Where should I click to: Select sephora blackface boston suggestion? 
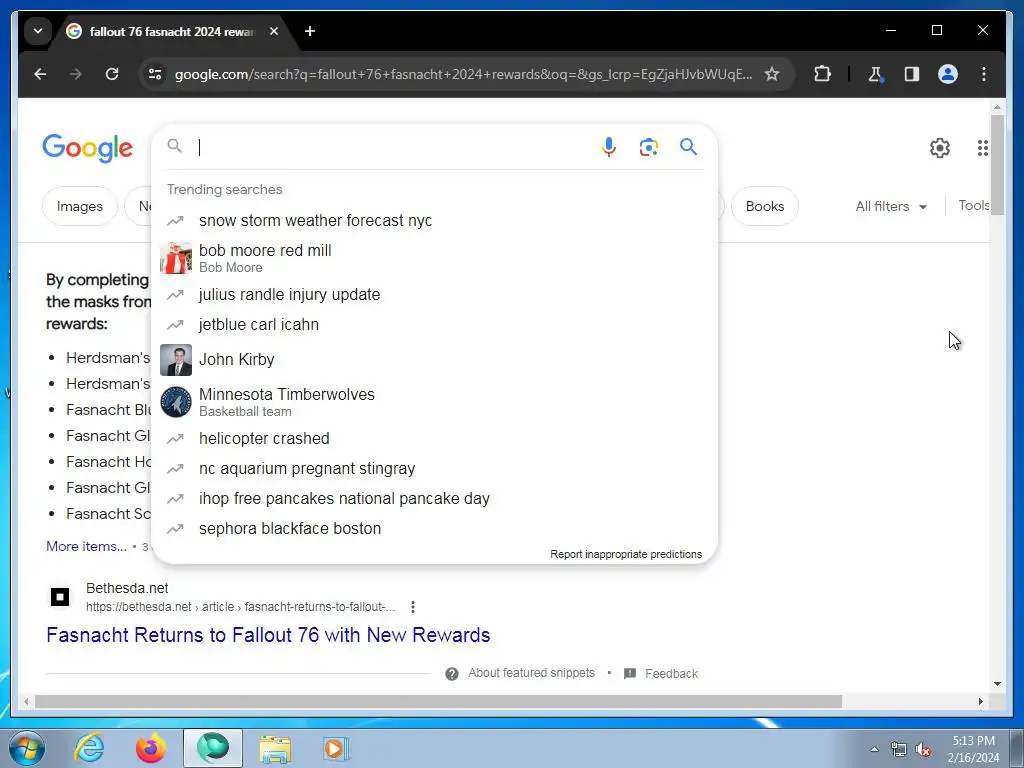coord(434,529)
